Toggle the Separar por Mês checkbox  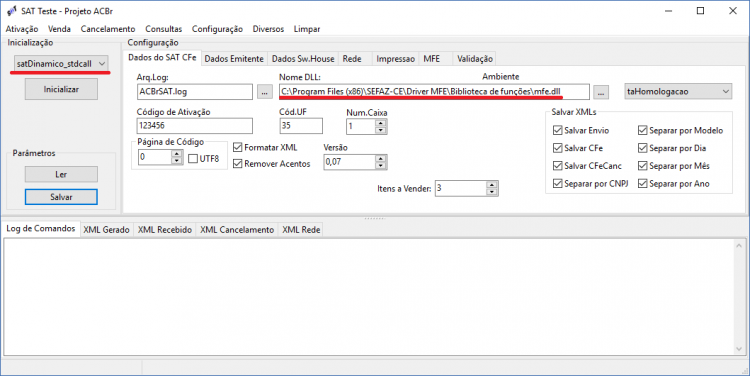click(x=642, y=166)
